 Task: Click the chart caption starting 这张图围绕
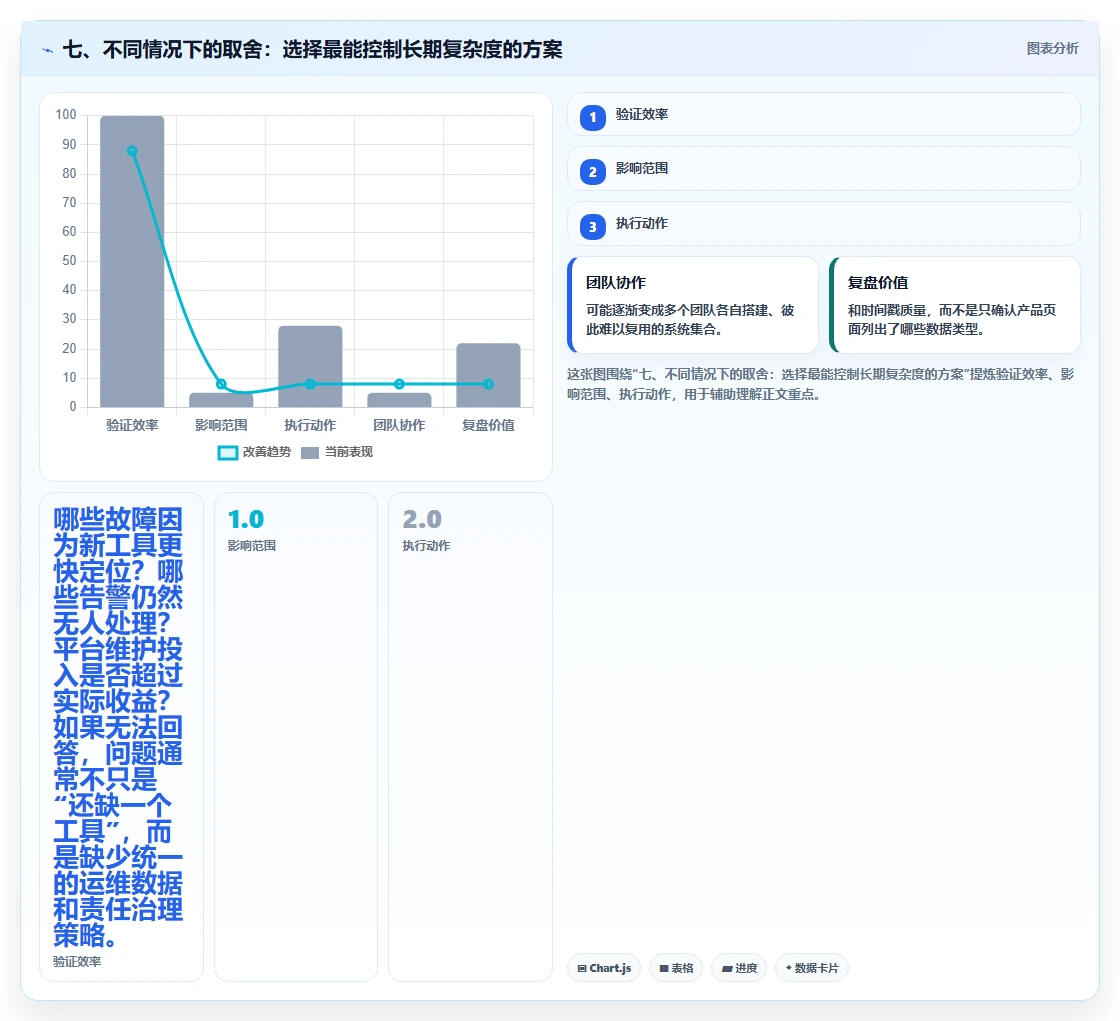821,384
